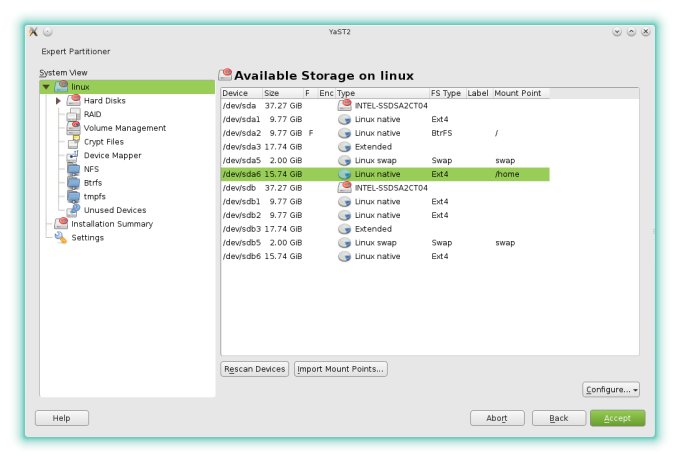The image size is (680, 462).
Task: Click the partition icon in /dev/sda1 row
Action: coord(344,119)
